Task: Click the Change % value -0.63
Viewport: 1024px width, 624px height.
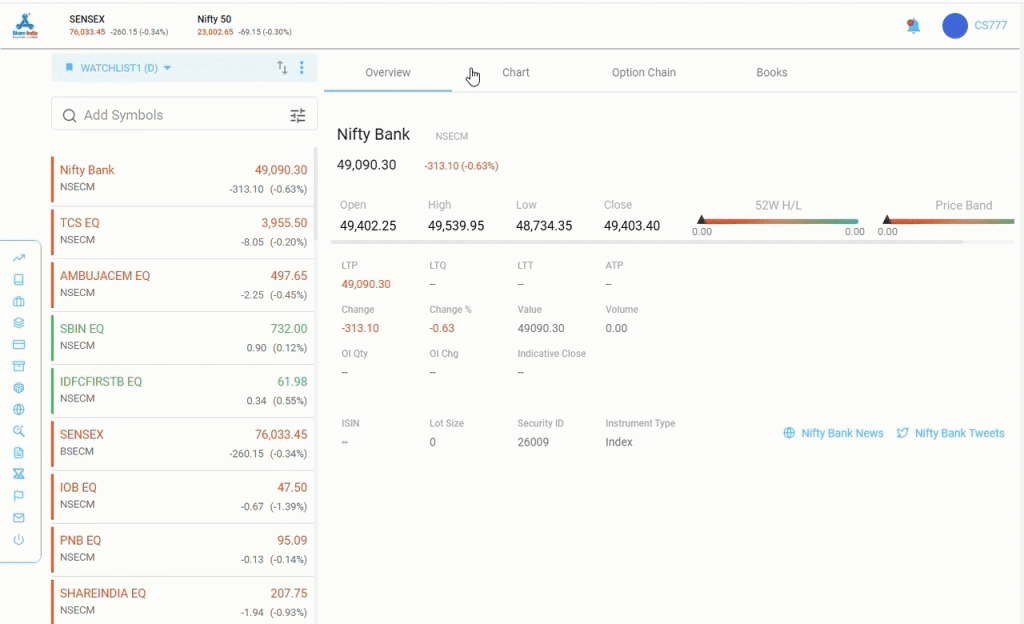Action: point(441,328)
